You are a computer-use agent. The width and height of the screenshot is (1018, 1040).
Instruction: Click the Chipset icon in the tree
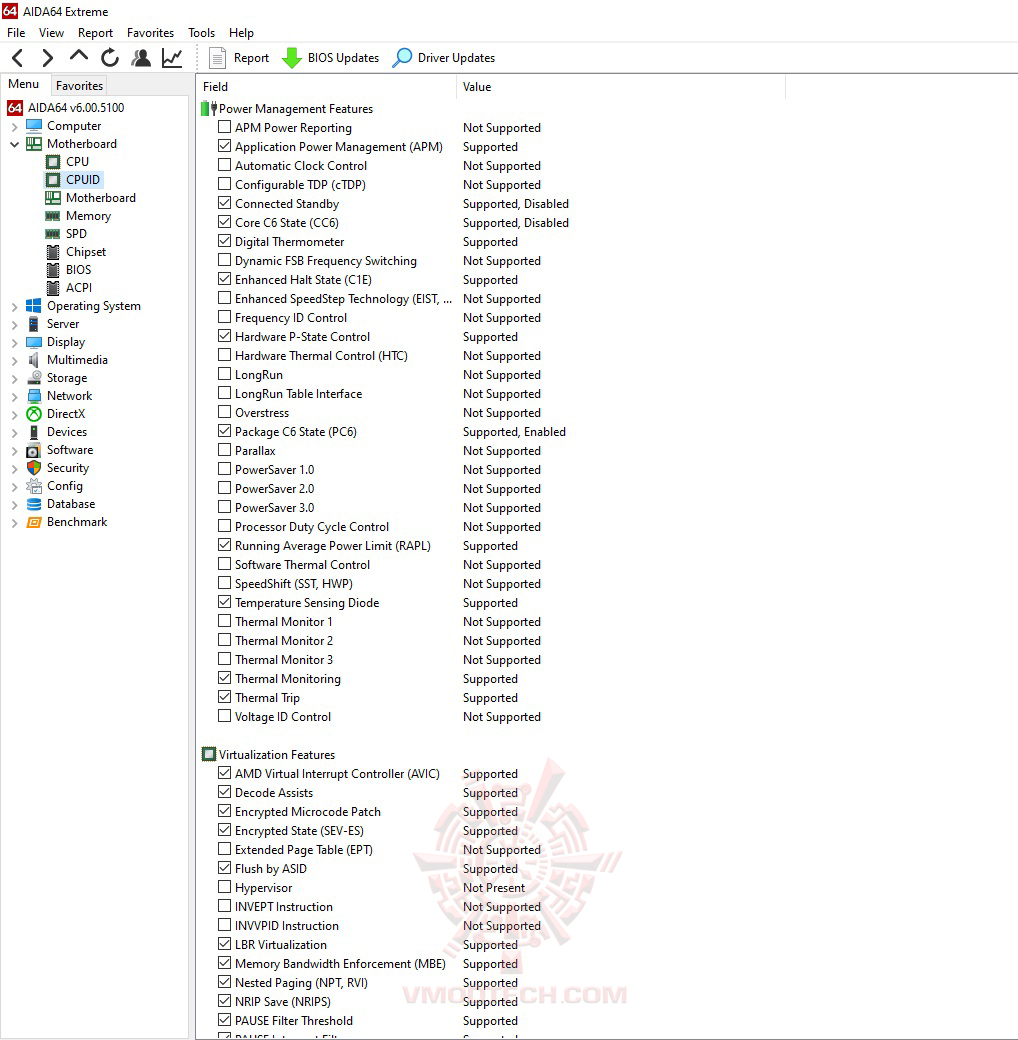pos(53,252)
